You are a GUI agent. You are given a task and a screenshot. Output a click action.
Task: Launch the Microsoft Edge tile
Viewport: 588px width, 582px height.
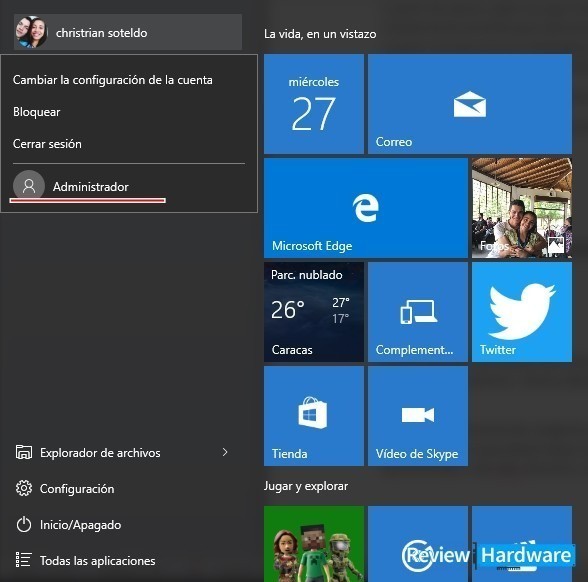point(366,208)
